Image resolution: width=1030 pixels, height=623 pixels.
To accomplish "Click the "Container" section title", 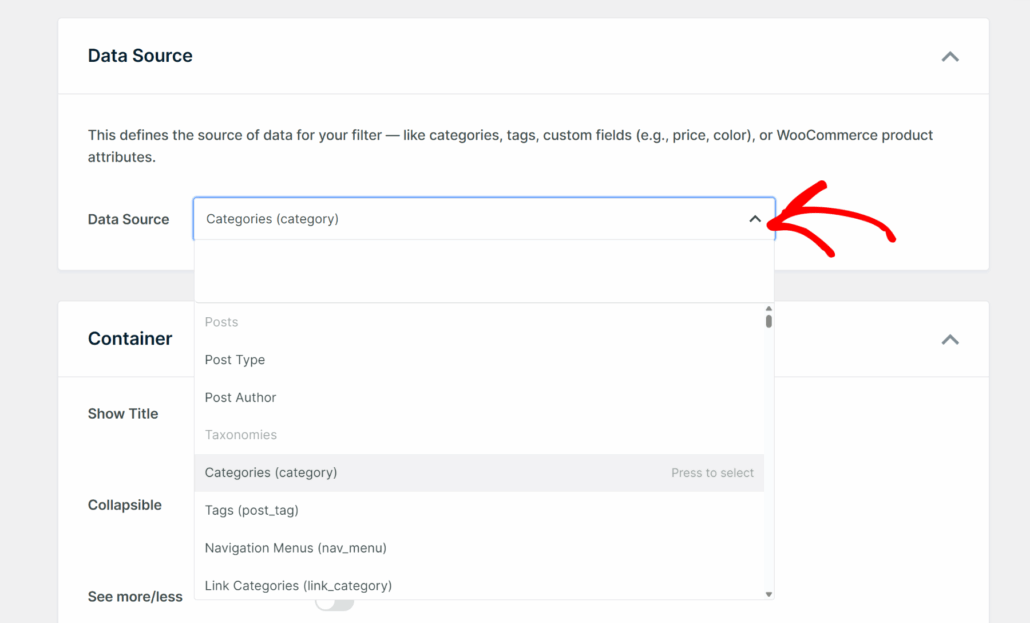I will (x=130, y=339).
